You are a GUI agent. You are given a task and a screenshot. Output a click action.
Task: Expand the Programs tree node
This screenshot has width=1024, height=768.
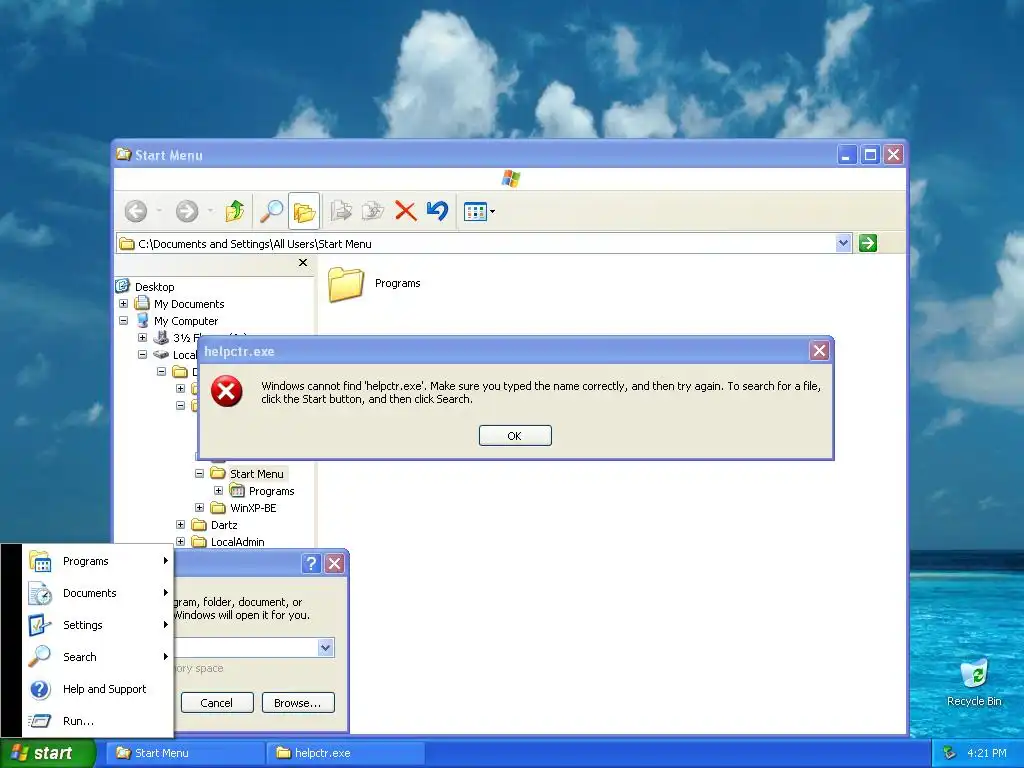pos(218,490)
